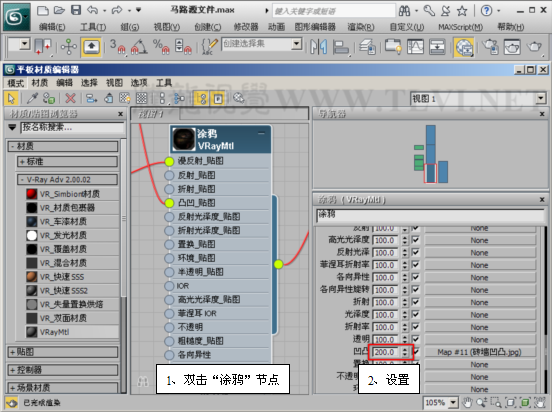The height and width of the screenshot is (412, 552).
Task: Toggle material/map browser icon
Action: click(x=201, y=98)
